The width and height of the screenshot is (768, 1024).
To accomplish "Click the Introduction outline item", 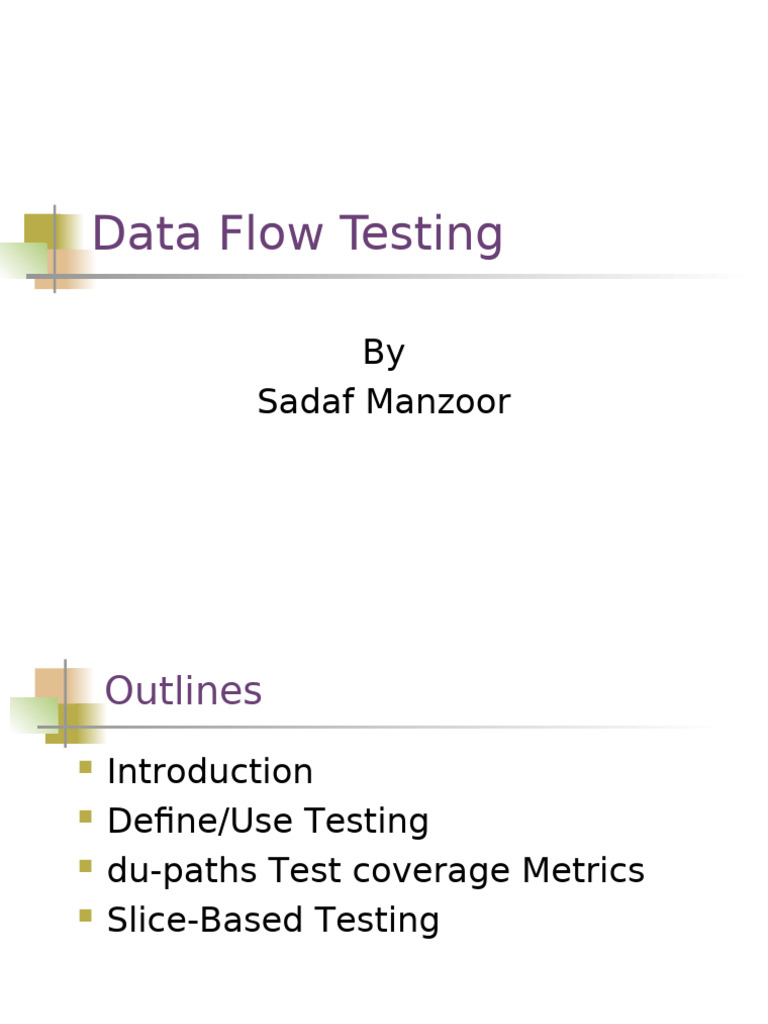I will pyautogui.click(x=210, y=772).
